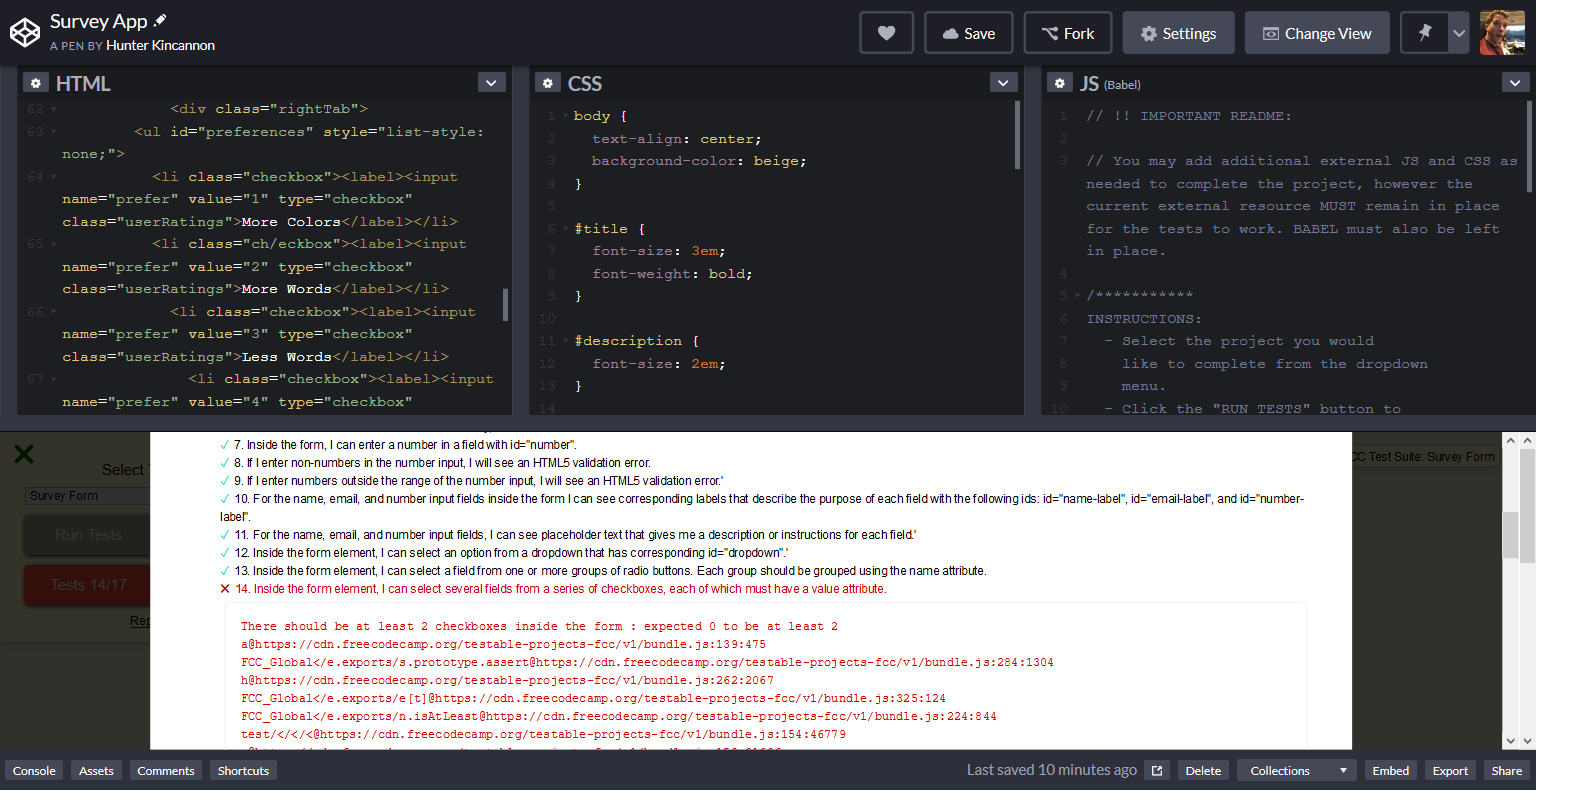Click the pin icon in header
This screenshot has height=802, width=1586.
coord(1424,33)
